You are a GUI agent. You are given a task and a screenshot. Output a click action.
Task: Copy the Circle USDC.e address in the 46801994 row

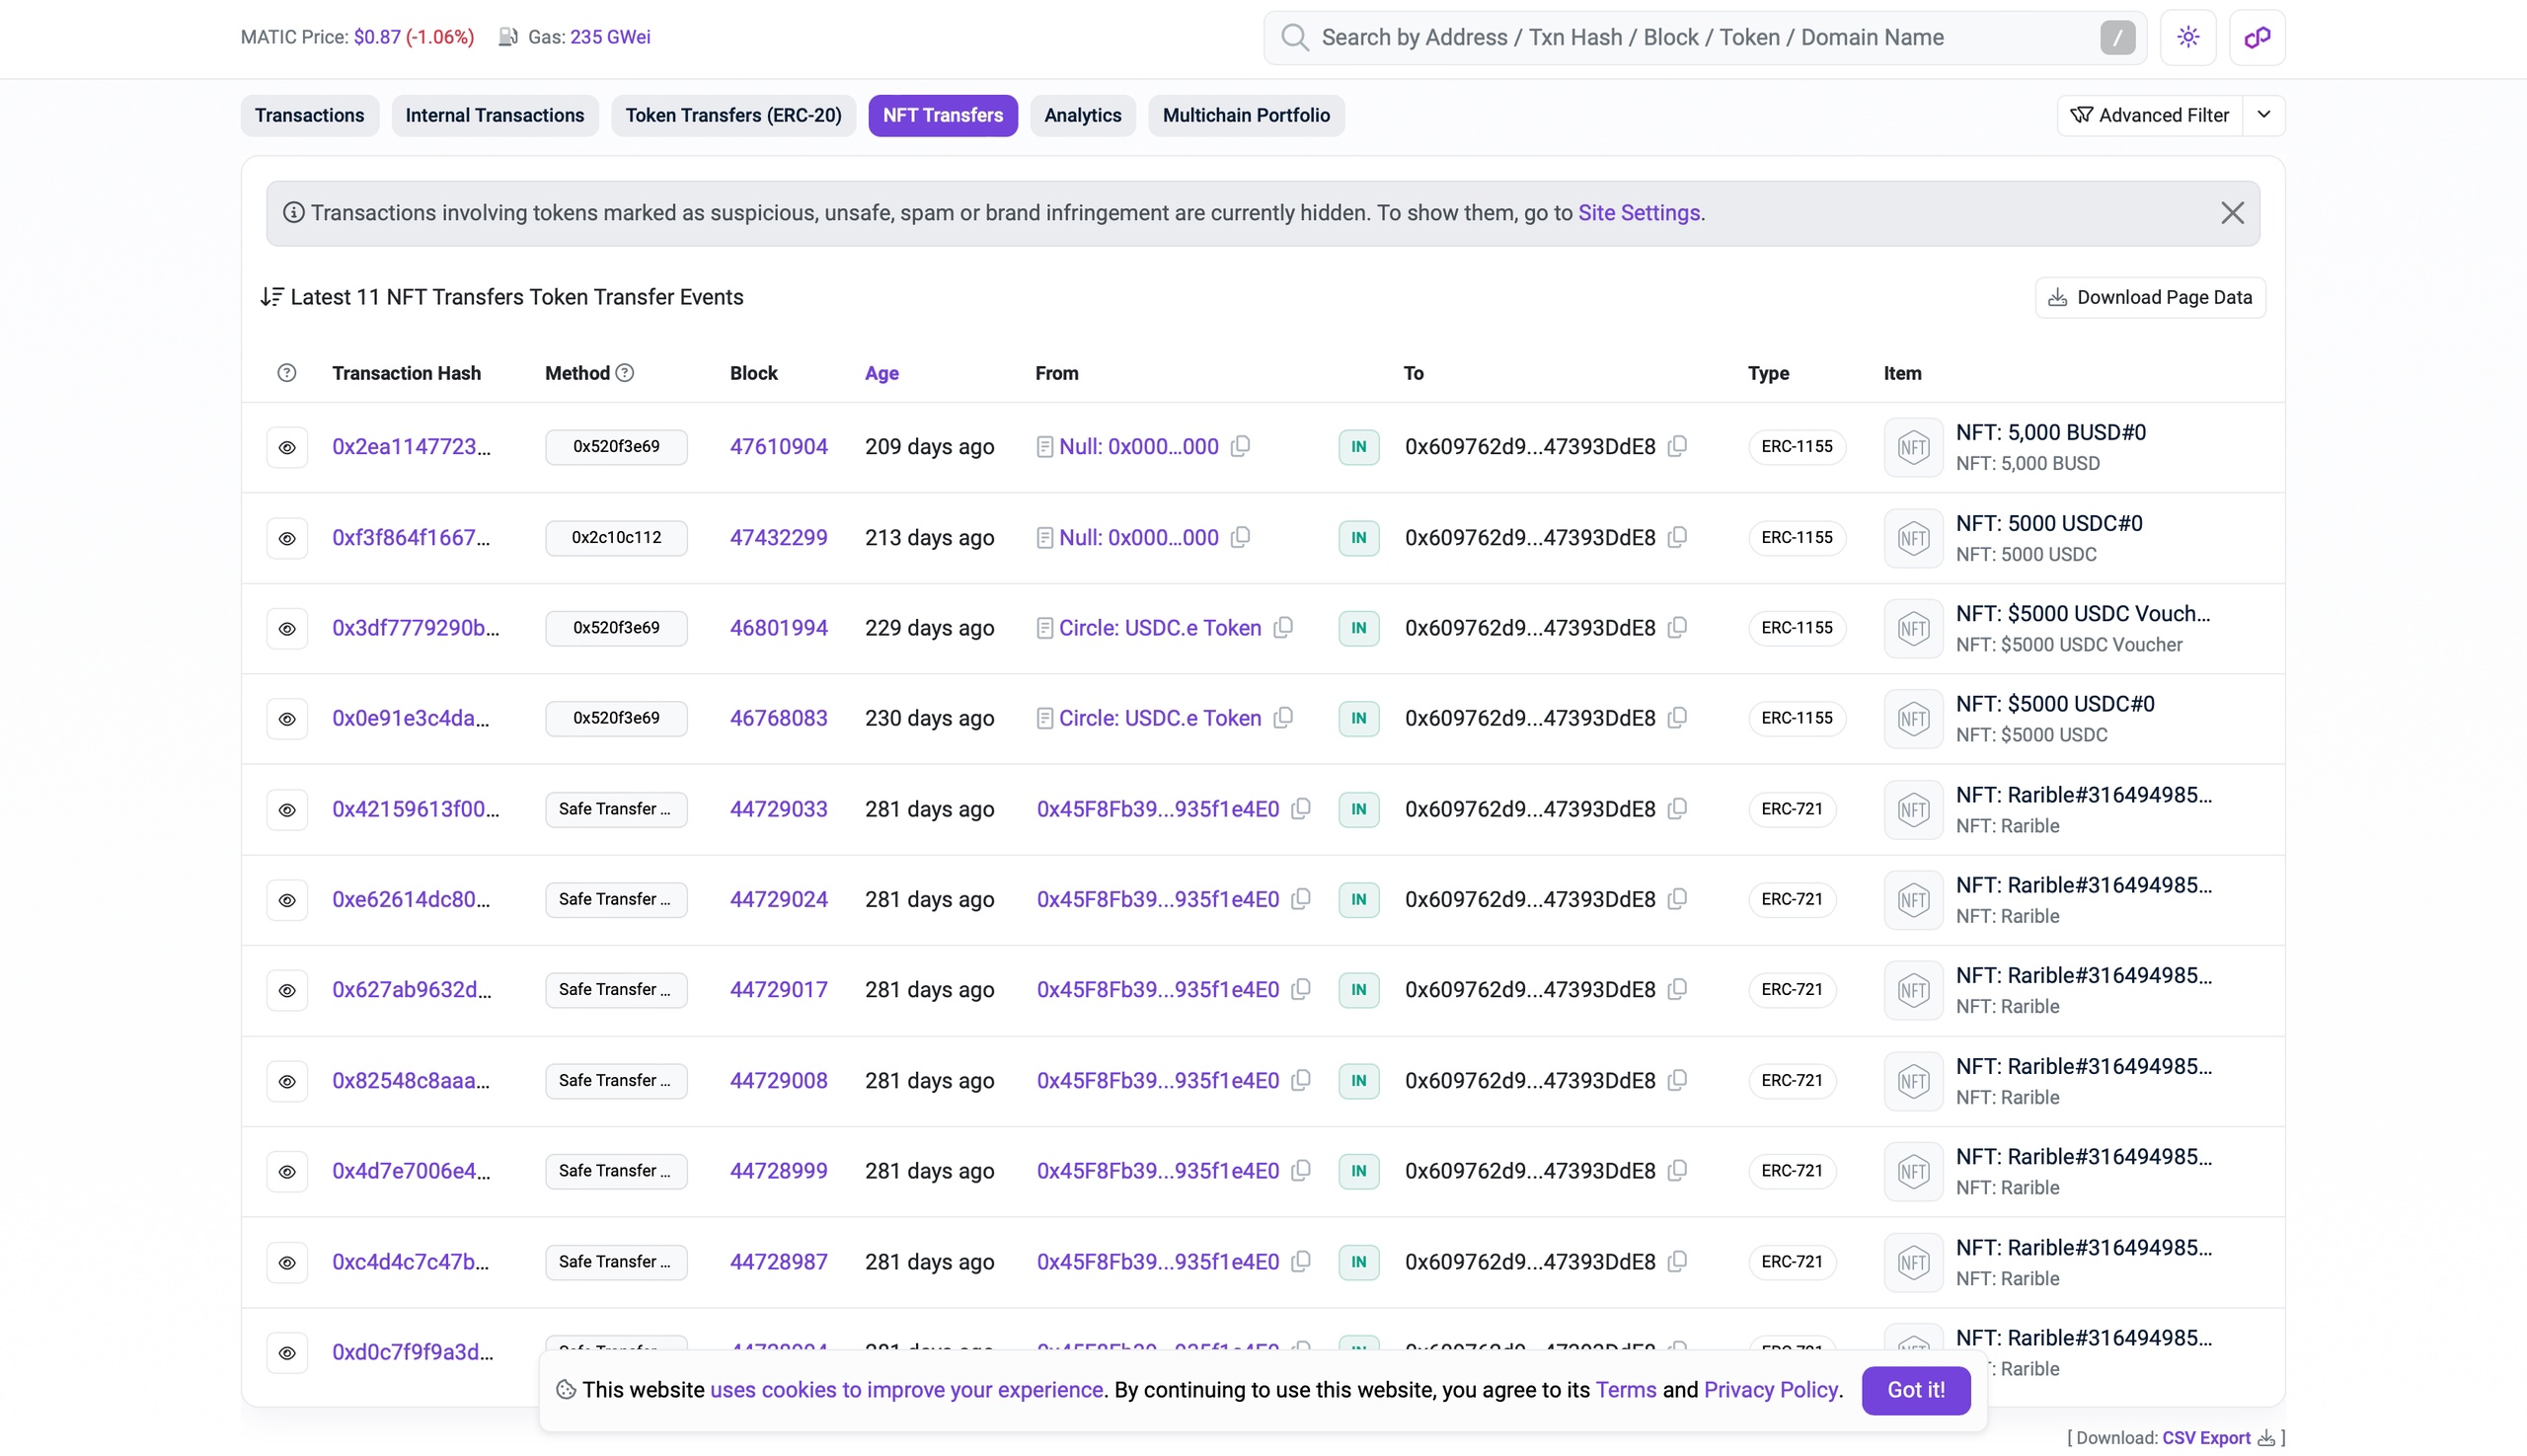tap(1283, 627)
